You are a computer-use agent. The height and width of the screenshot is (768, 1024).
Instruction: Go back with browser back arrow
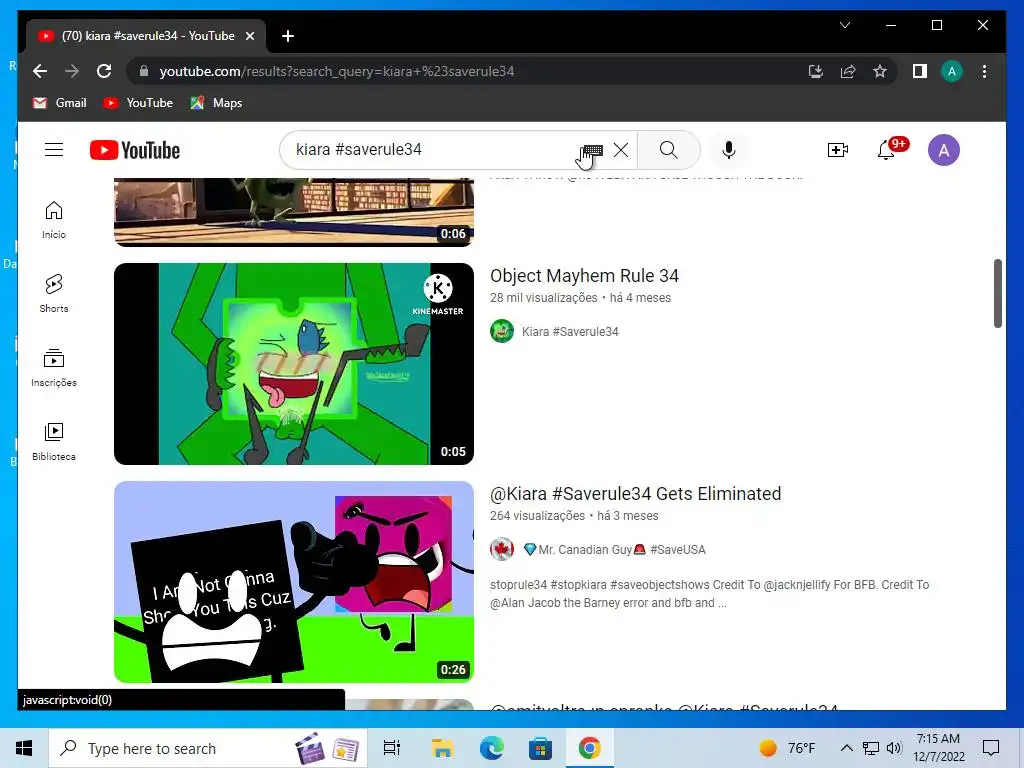pyautogui.click(x=40, y=71)
